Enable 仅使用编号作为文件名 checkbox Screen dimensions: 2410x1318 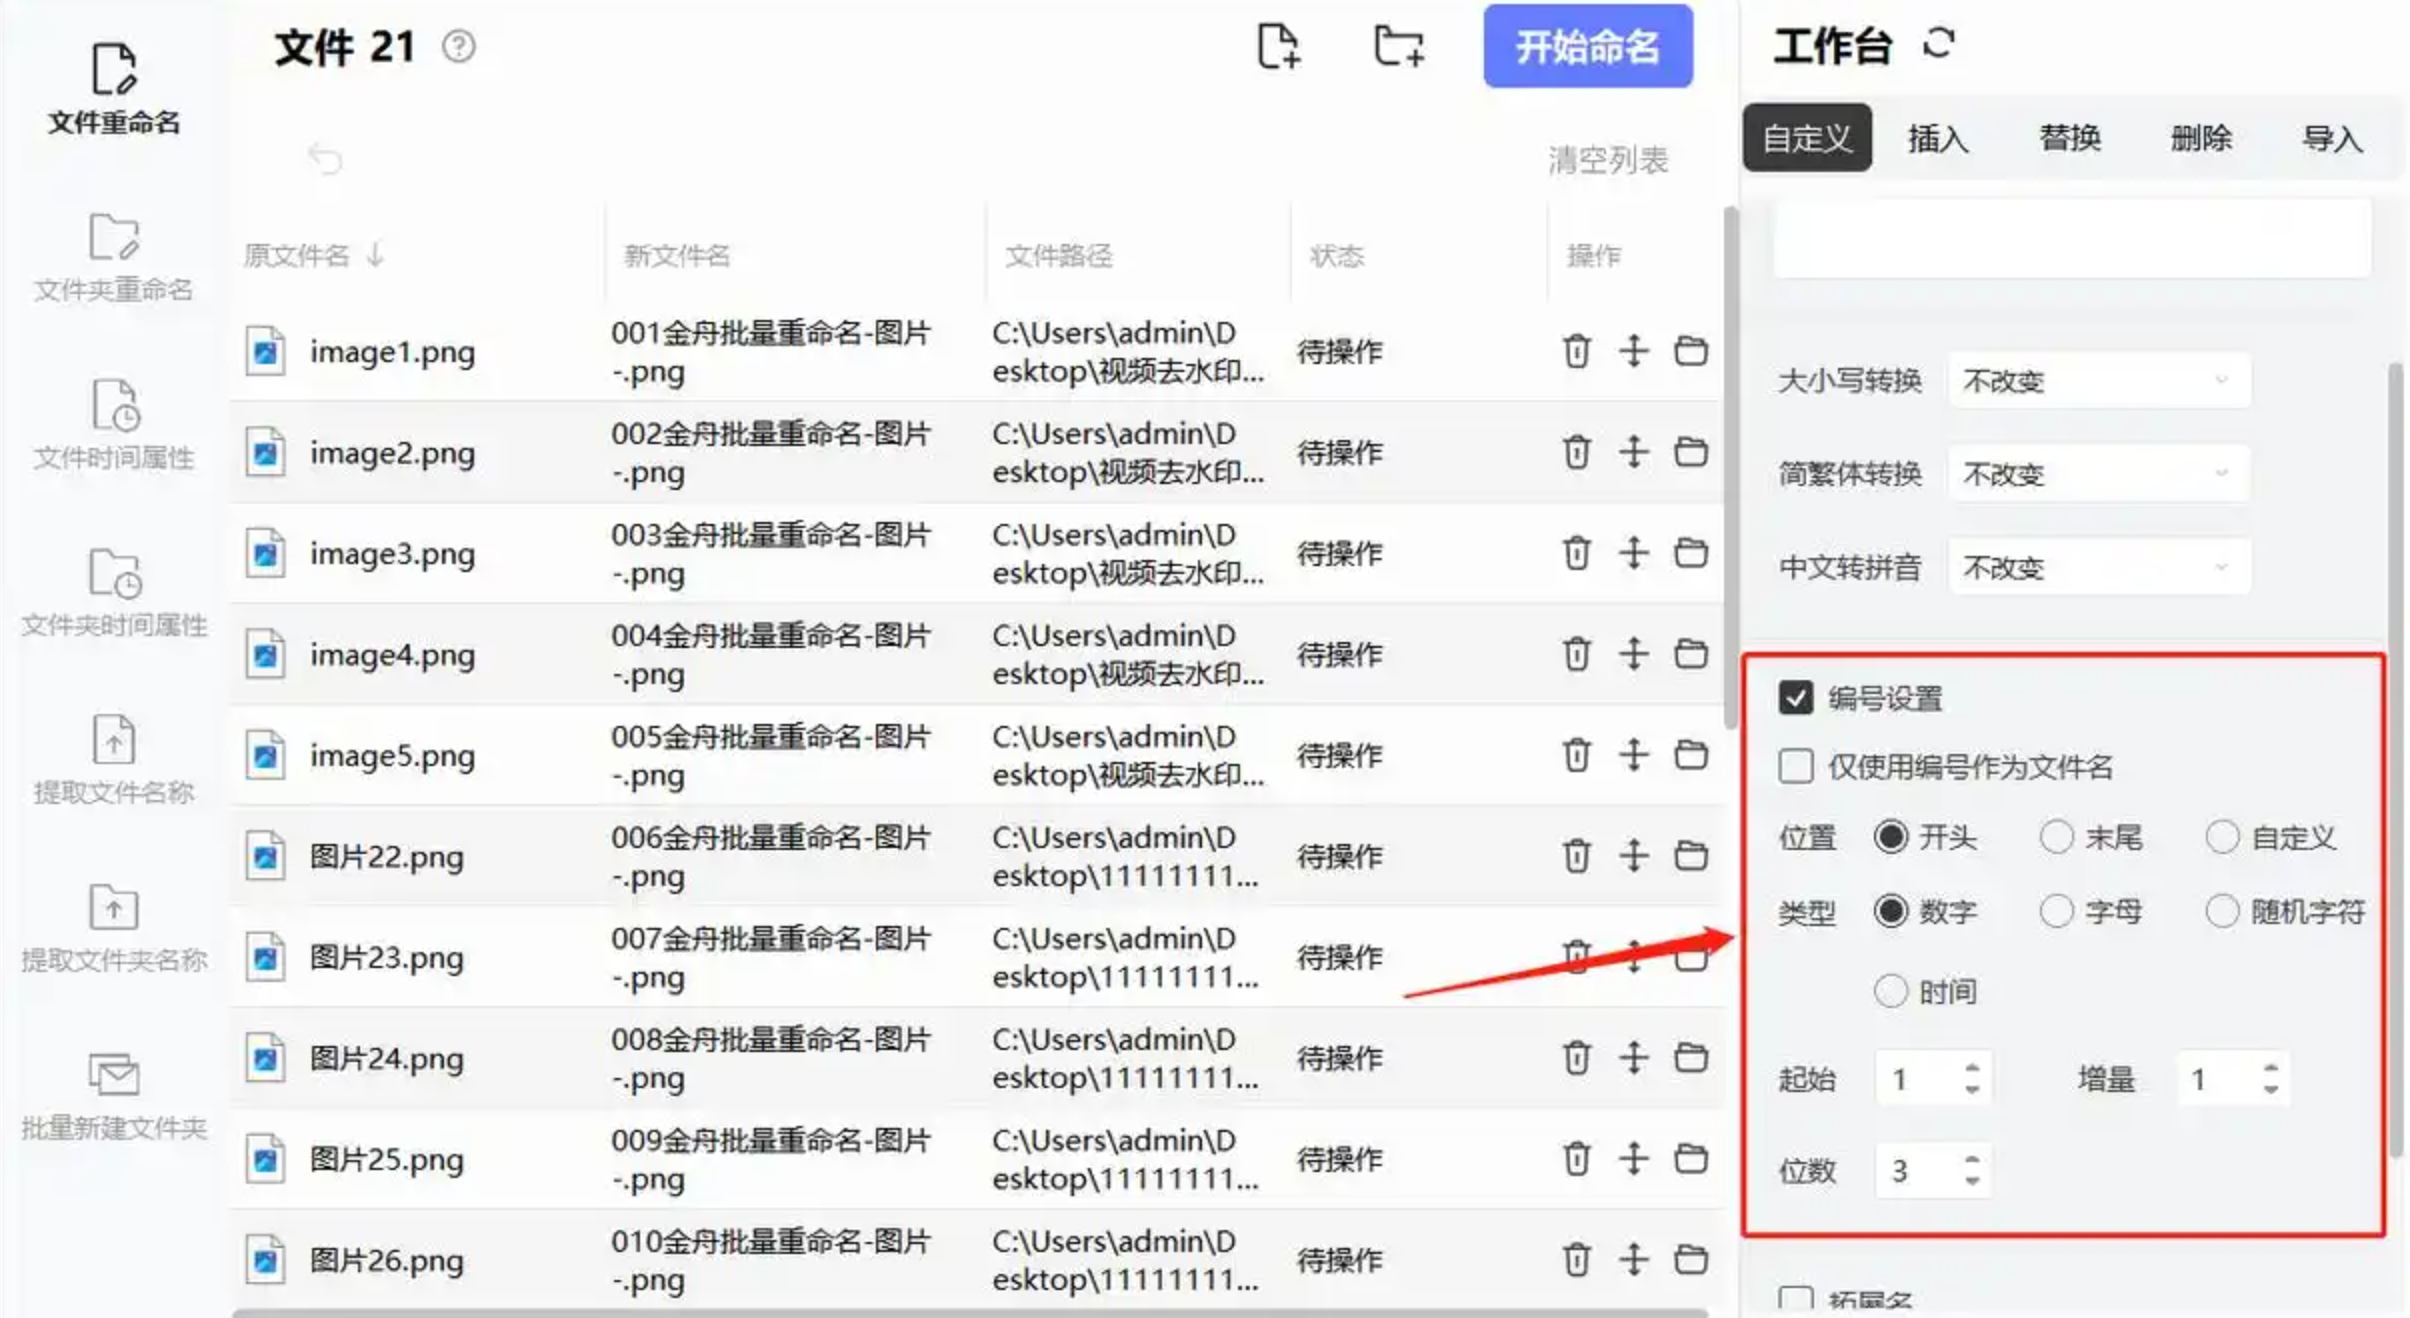[x=1795, y=767]
